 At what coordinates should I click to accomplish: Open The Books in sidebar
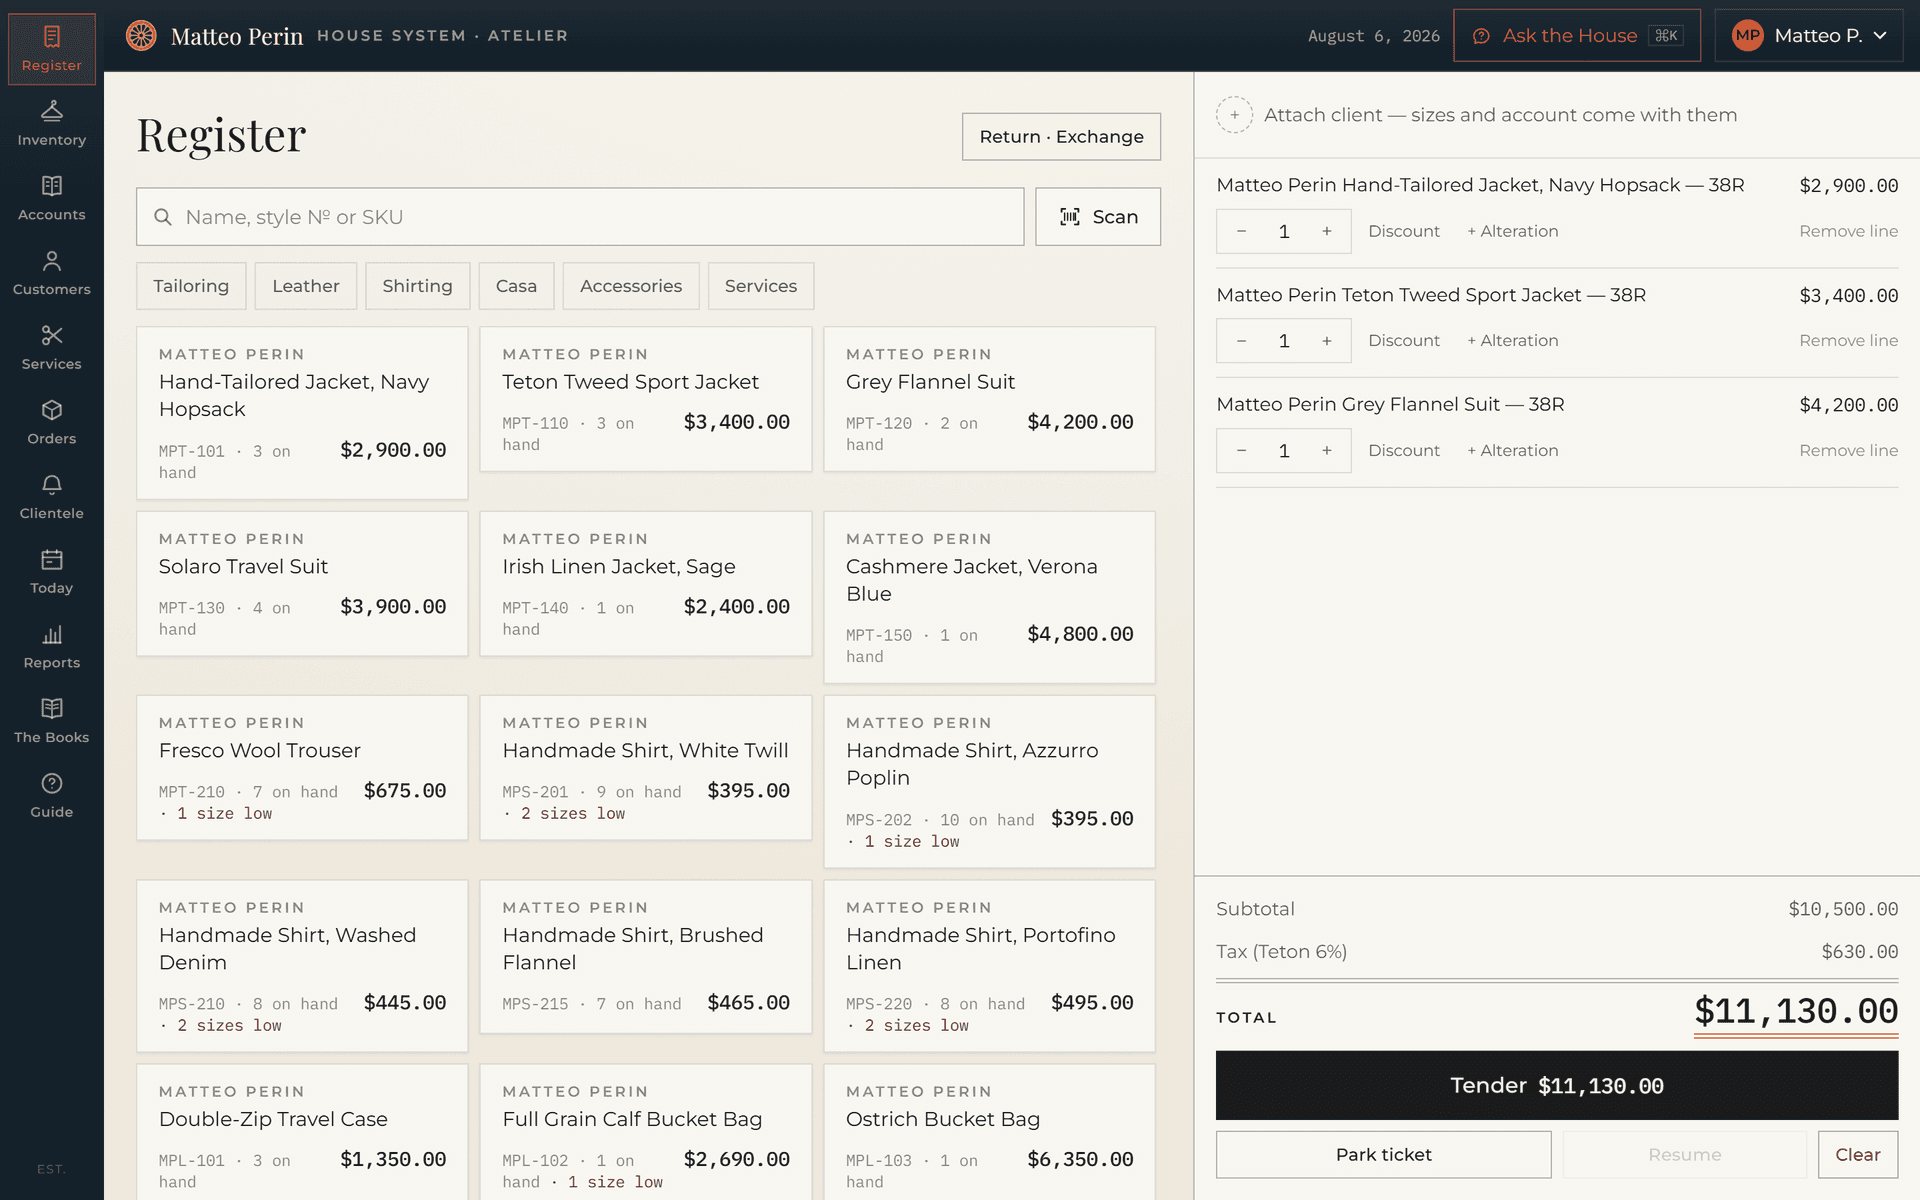pyautogui.click(x=52, y=721)
